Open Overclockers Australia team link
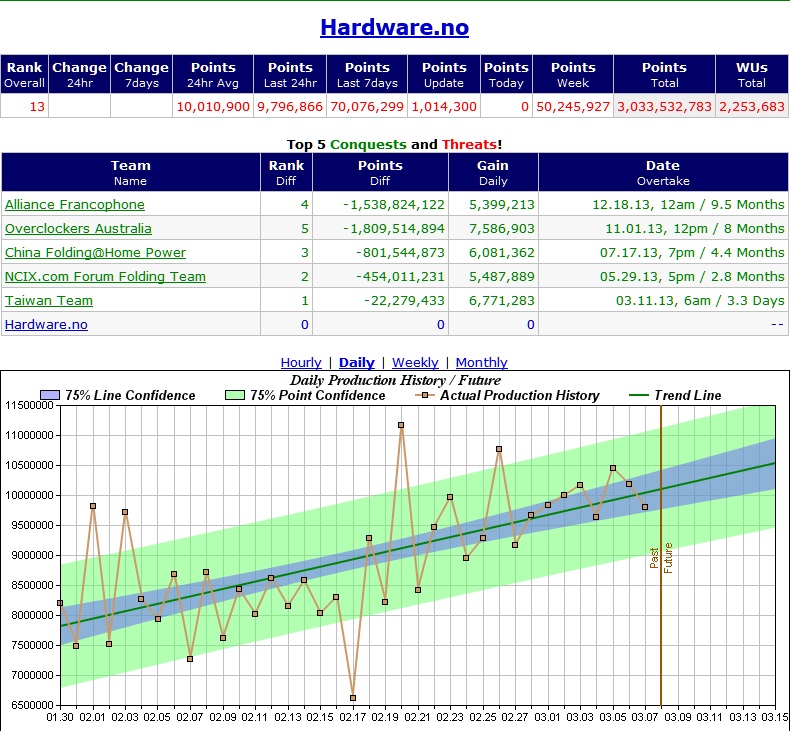The width and height of the screenshot is (790, 731). pos(78,228)
